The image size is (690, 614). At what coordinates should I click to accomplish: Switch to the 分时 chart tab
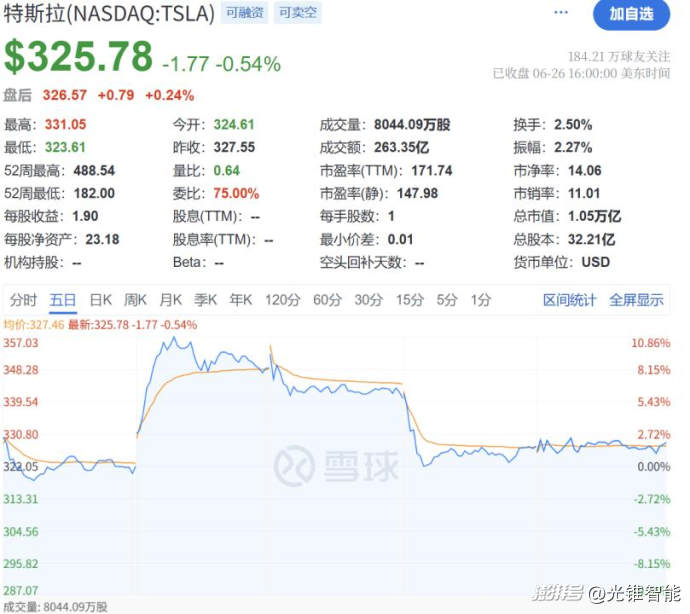[x=23, y=300]
